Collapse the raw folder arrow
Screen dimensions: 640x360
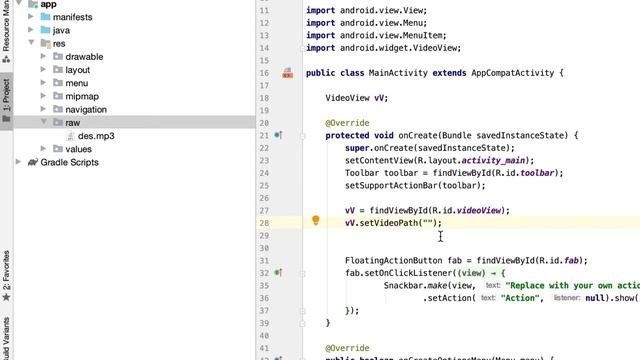point(43,122)
